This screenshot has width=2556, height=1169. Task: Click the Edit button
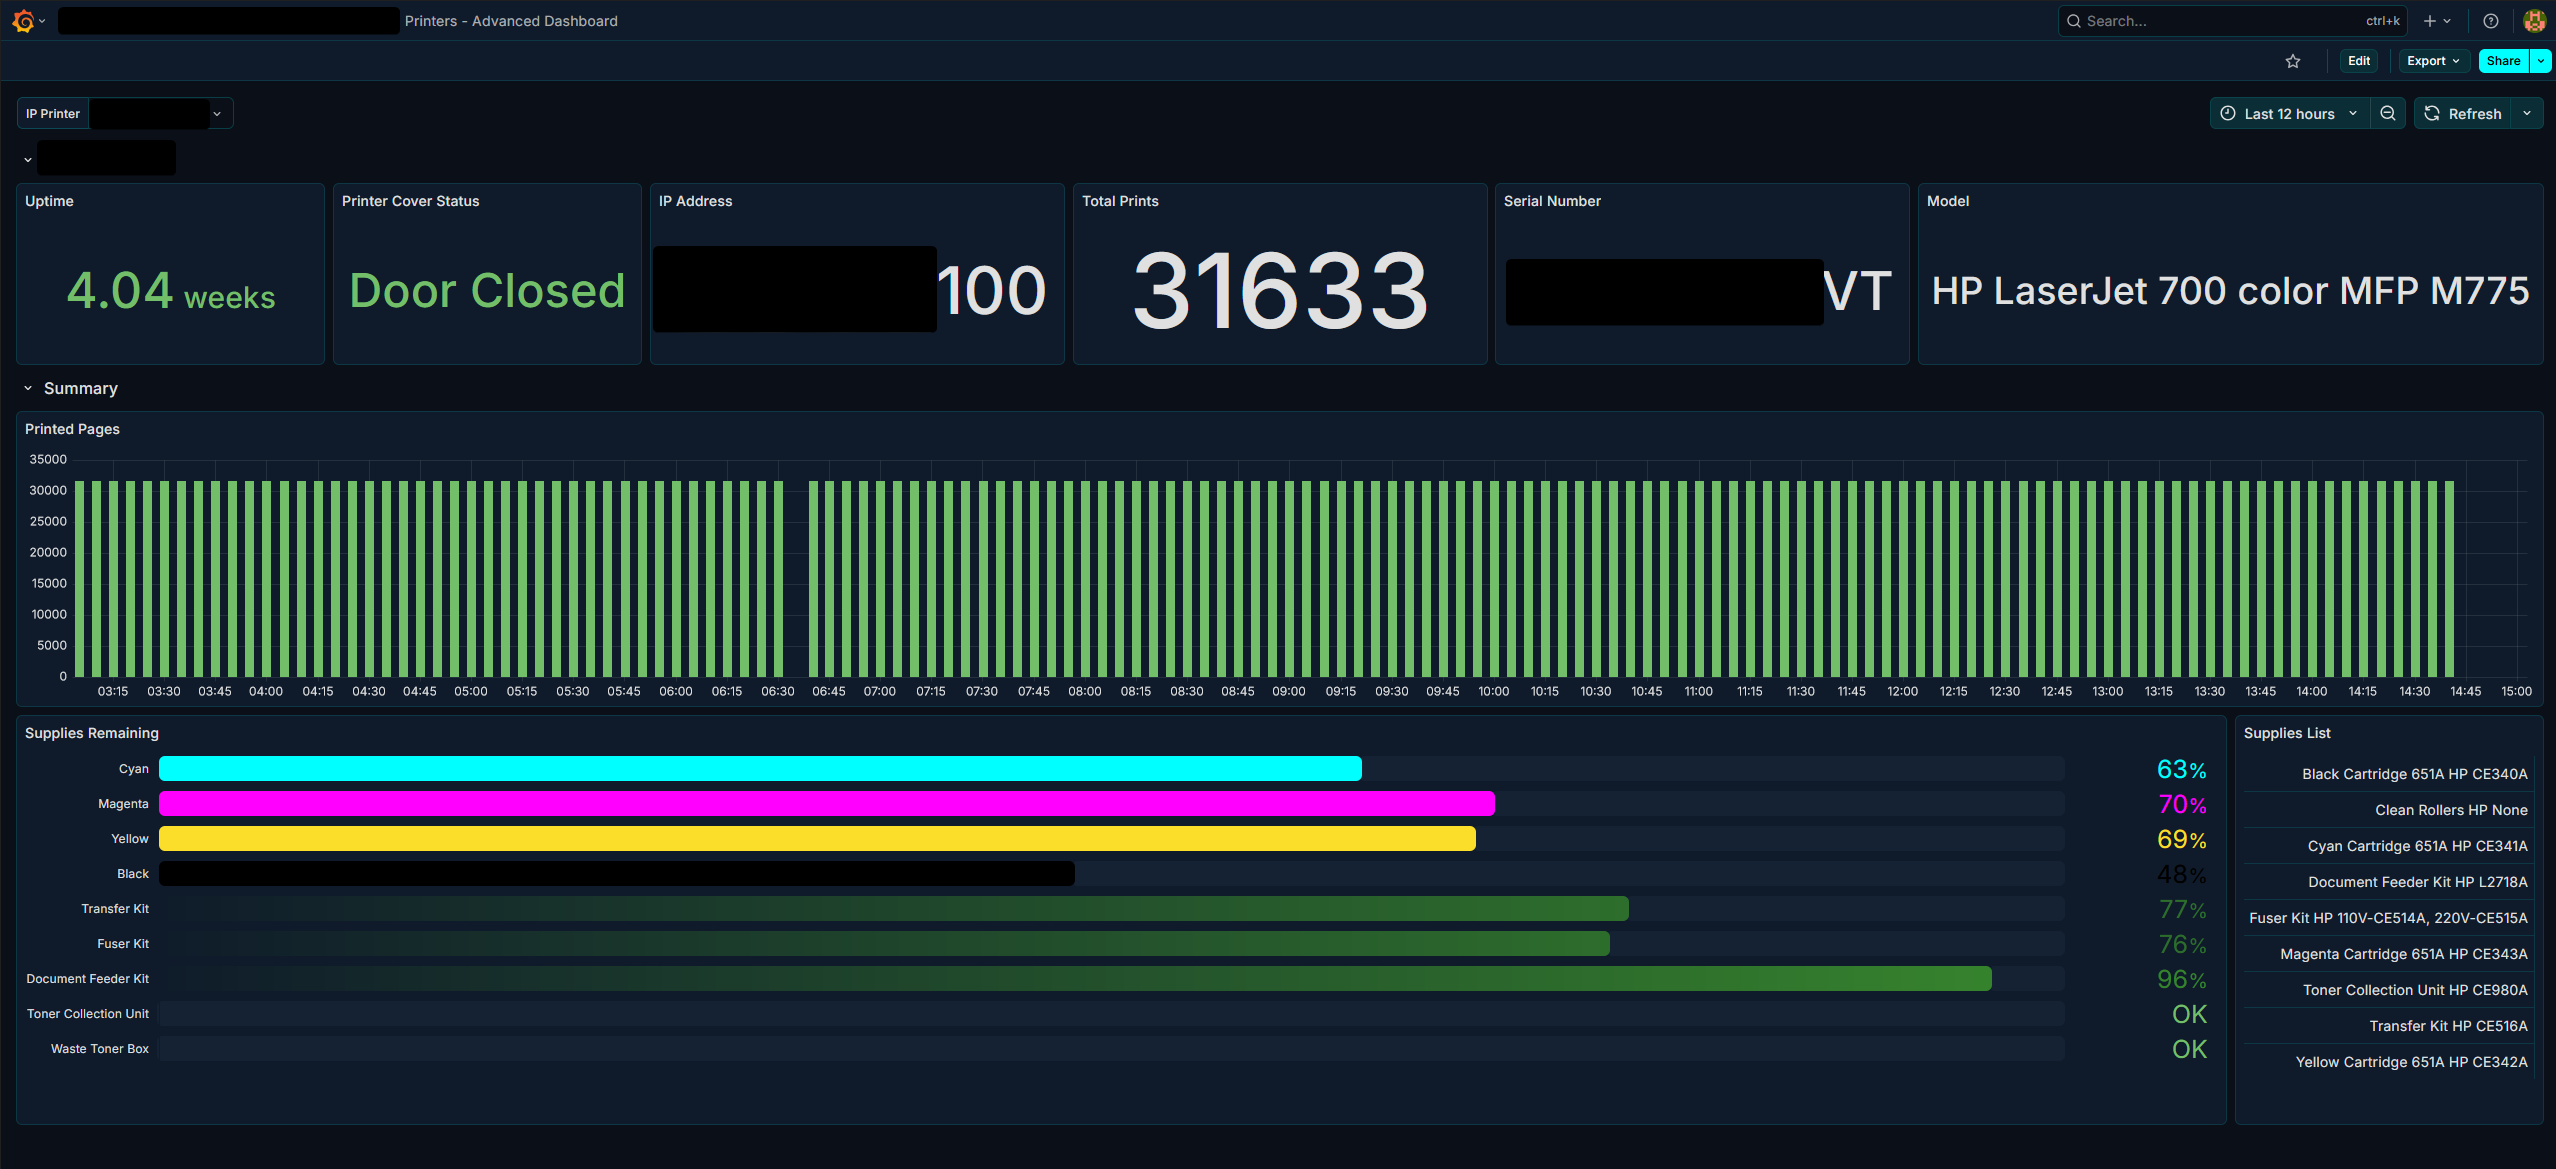(x=2359, y=61)
